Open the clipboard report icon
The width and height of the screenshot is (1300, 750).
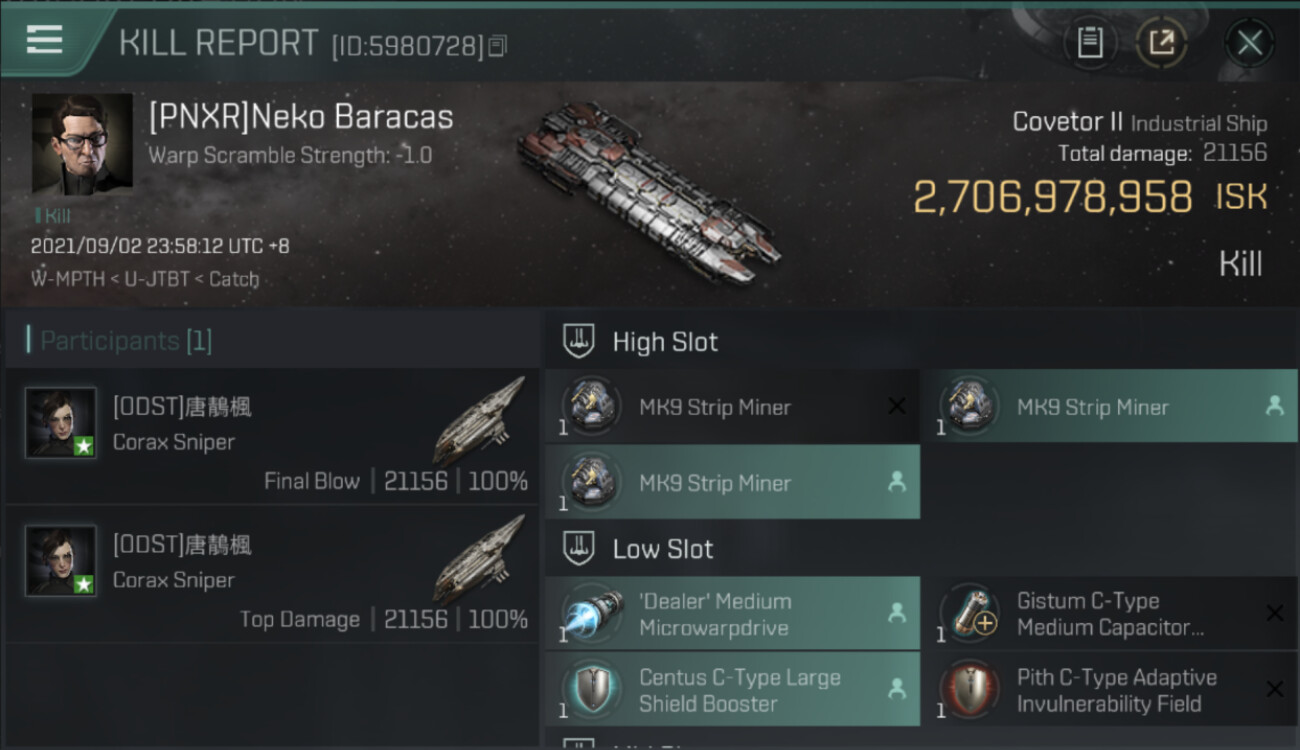1089,42
